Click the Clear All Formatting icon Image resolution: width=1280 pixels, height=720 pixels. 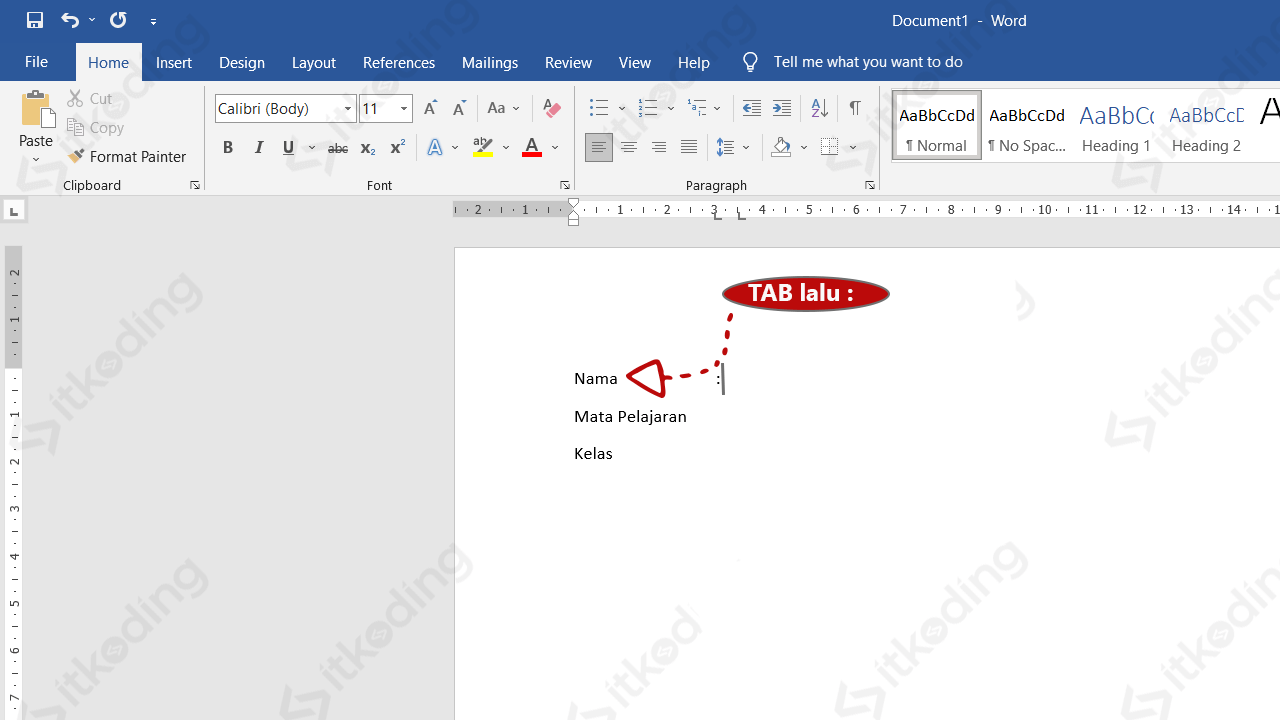tap(551, 108)
